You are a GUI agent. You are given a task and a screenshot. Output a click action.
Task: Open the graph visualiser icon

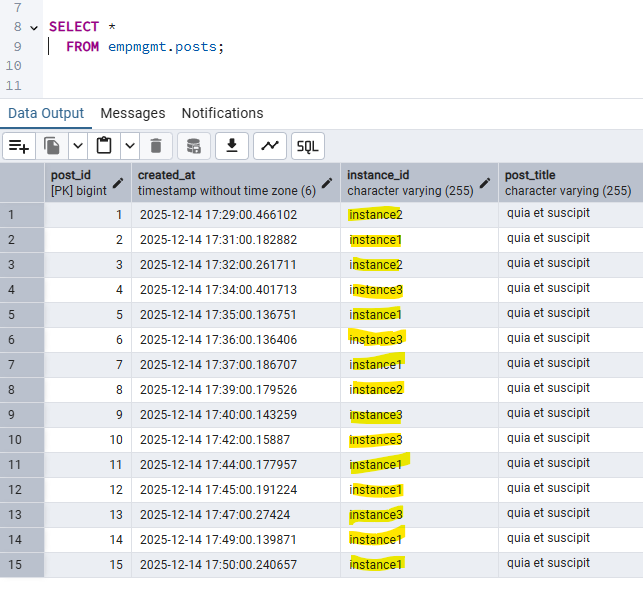(x=270, y=146)
